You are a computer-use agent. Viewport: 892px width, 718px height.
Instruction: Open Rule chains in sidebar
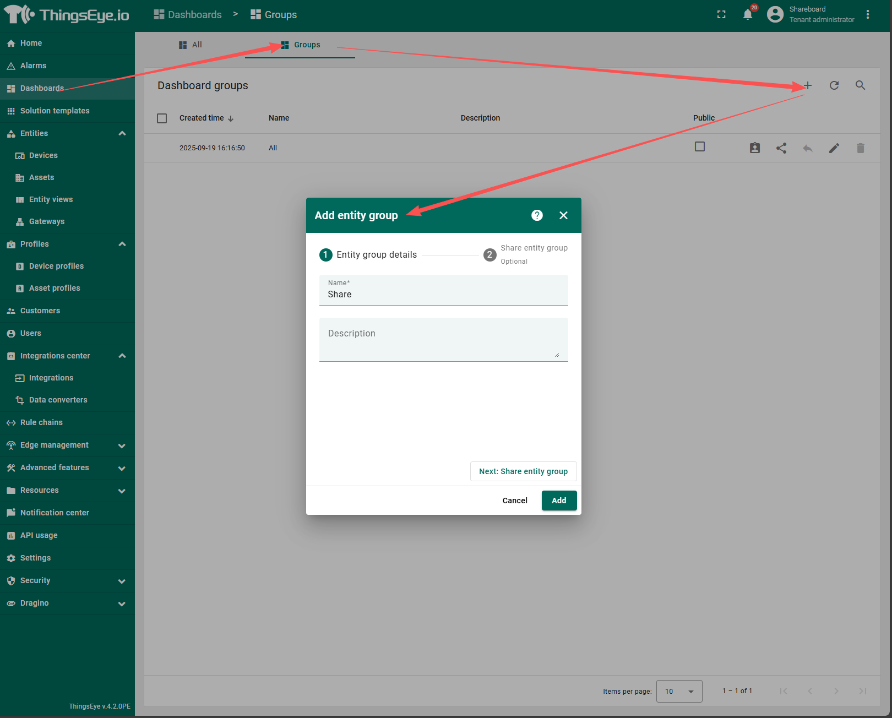coord(41,423)
